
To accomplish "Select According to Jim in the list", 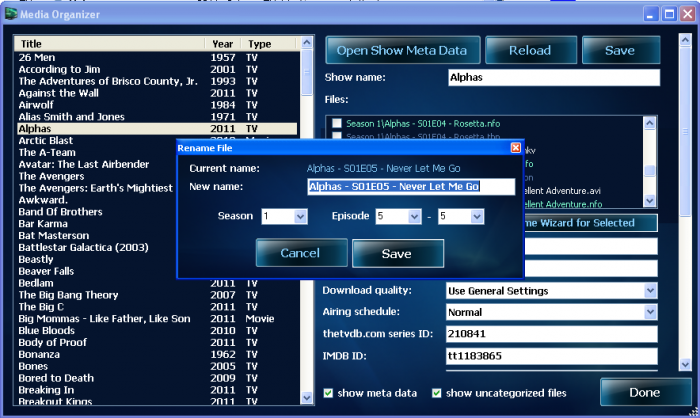I will [157, 69].
